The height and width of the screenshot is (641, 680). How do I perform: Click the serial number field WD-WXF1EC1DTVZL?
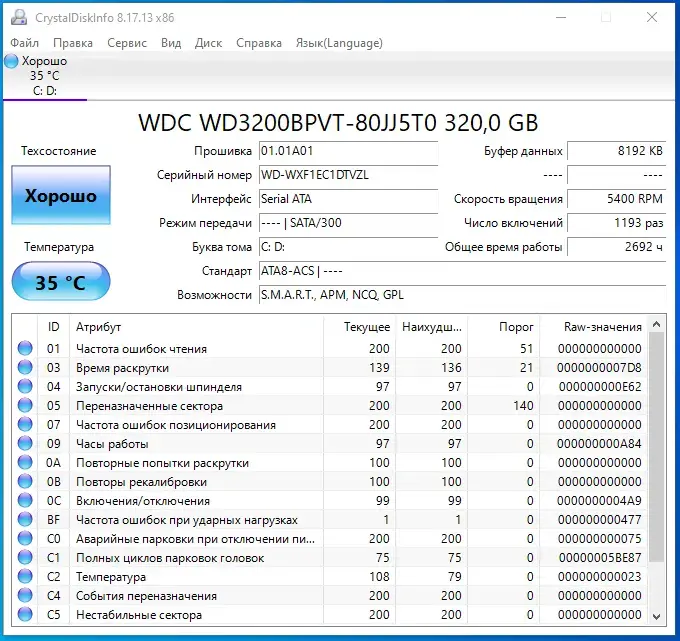348,175
